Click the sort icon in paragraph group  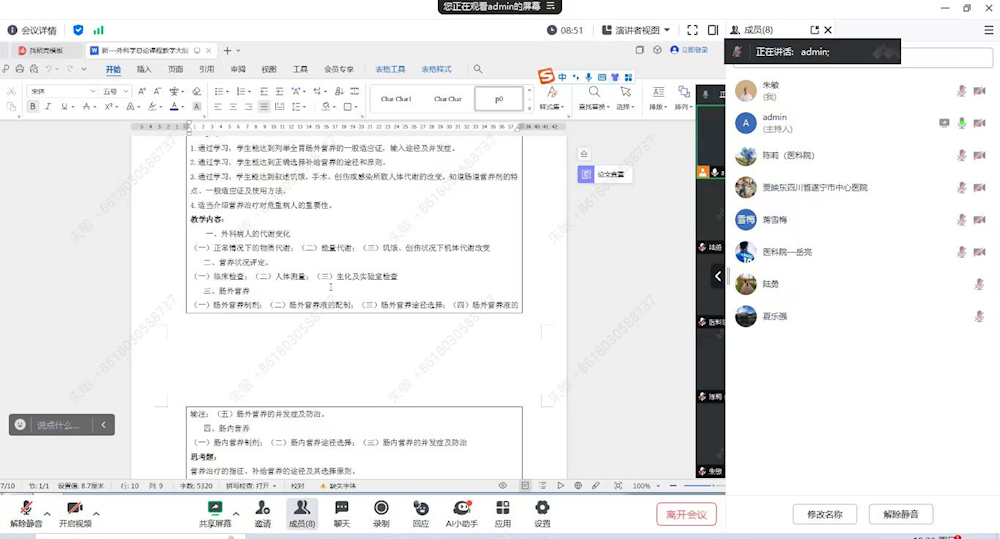click(x=339, y=91)
